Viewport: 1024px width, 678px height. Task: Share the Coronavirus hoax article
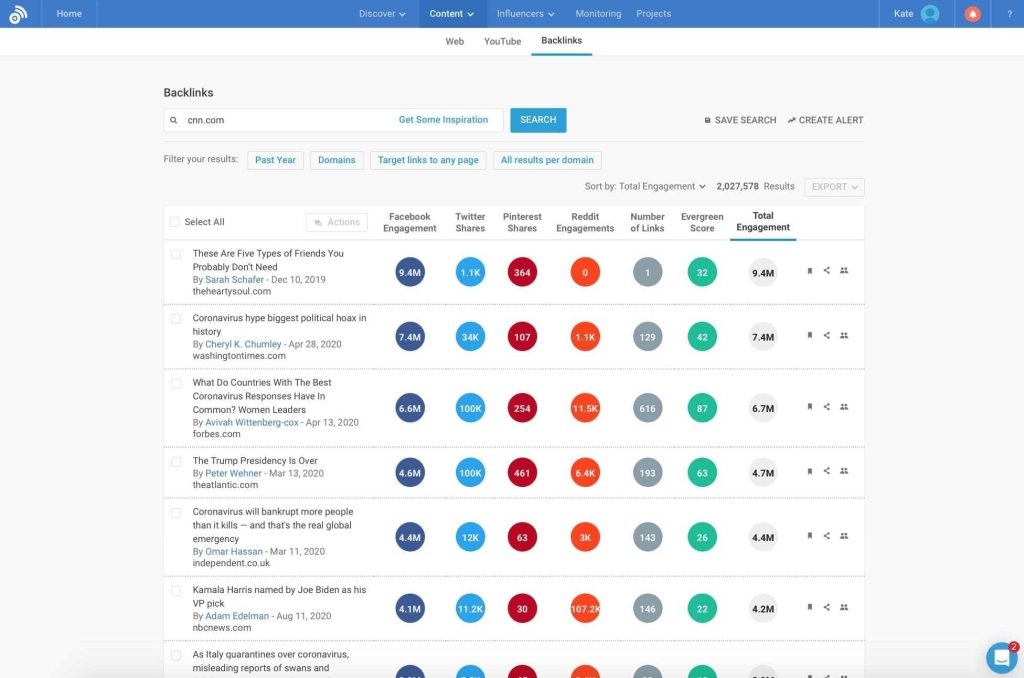(x=827, y=336)
